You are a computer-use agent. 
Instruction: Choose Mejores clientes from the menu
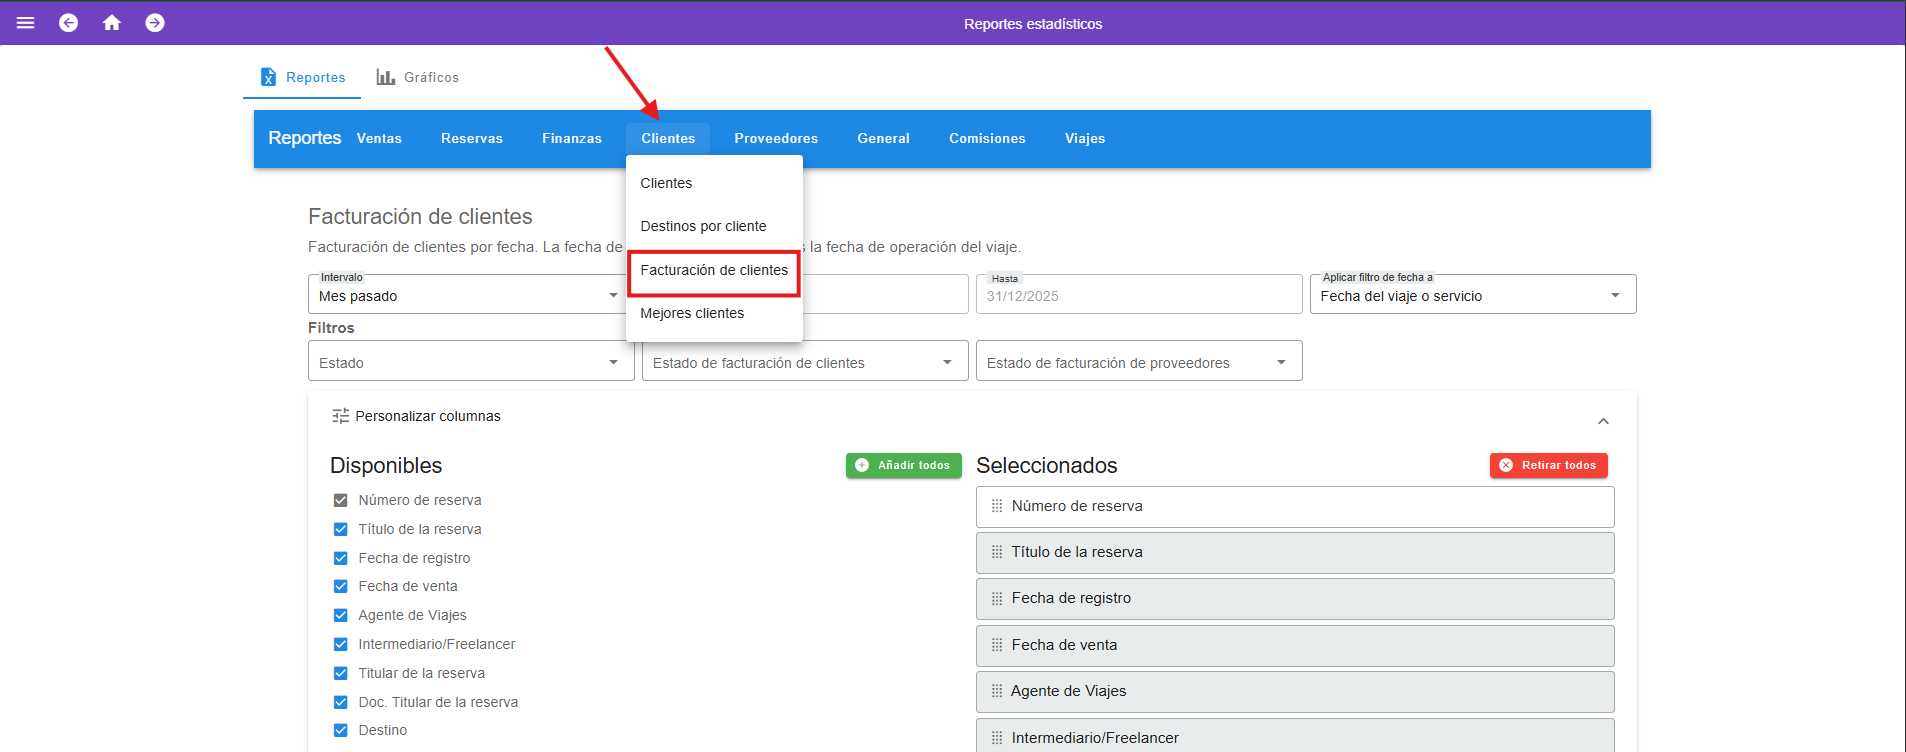click(x=692, y=313)
